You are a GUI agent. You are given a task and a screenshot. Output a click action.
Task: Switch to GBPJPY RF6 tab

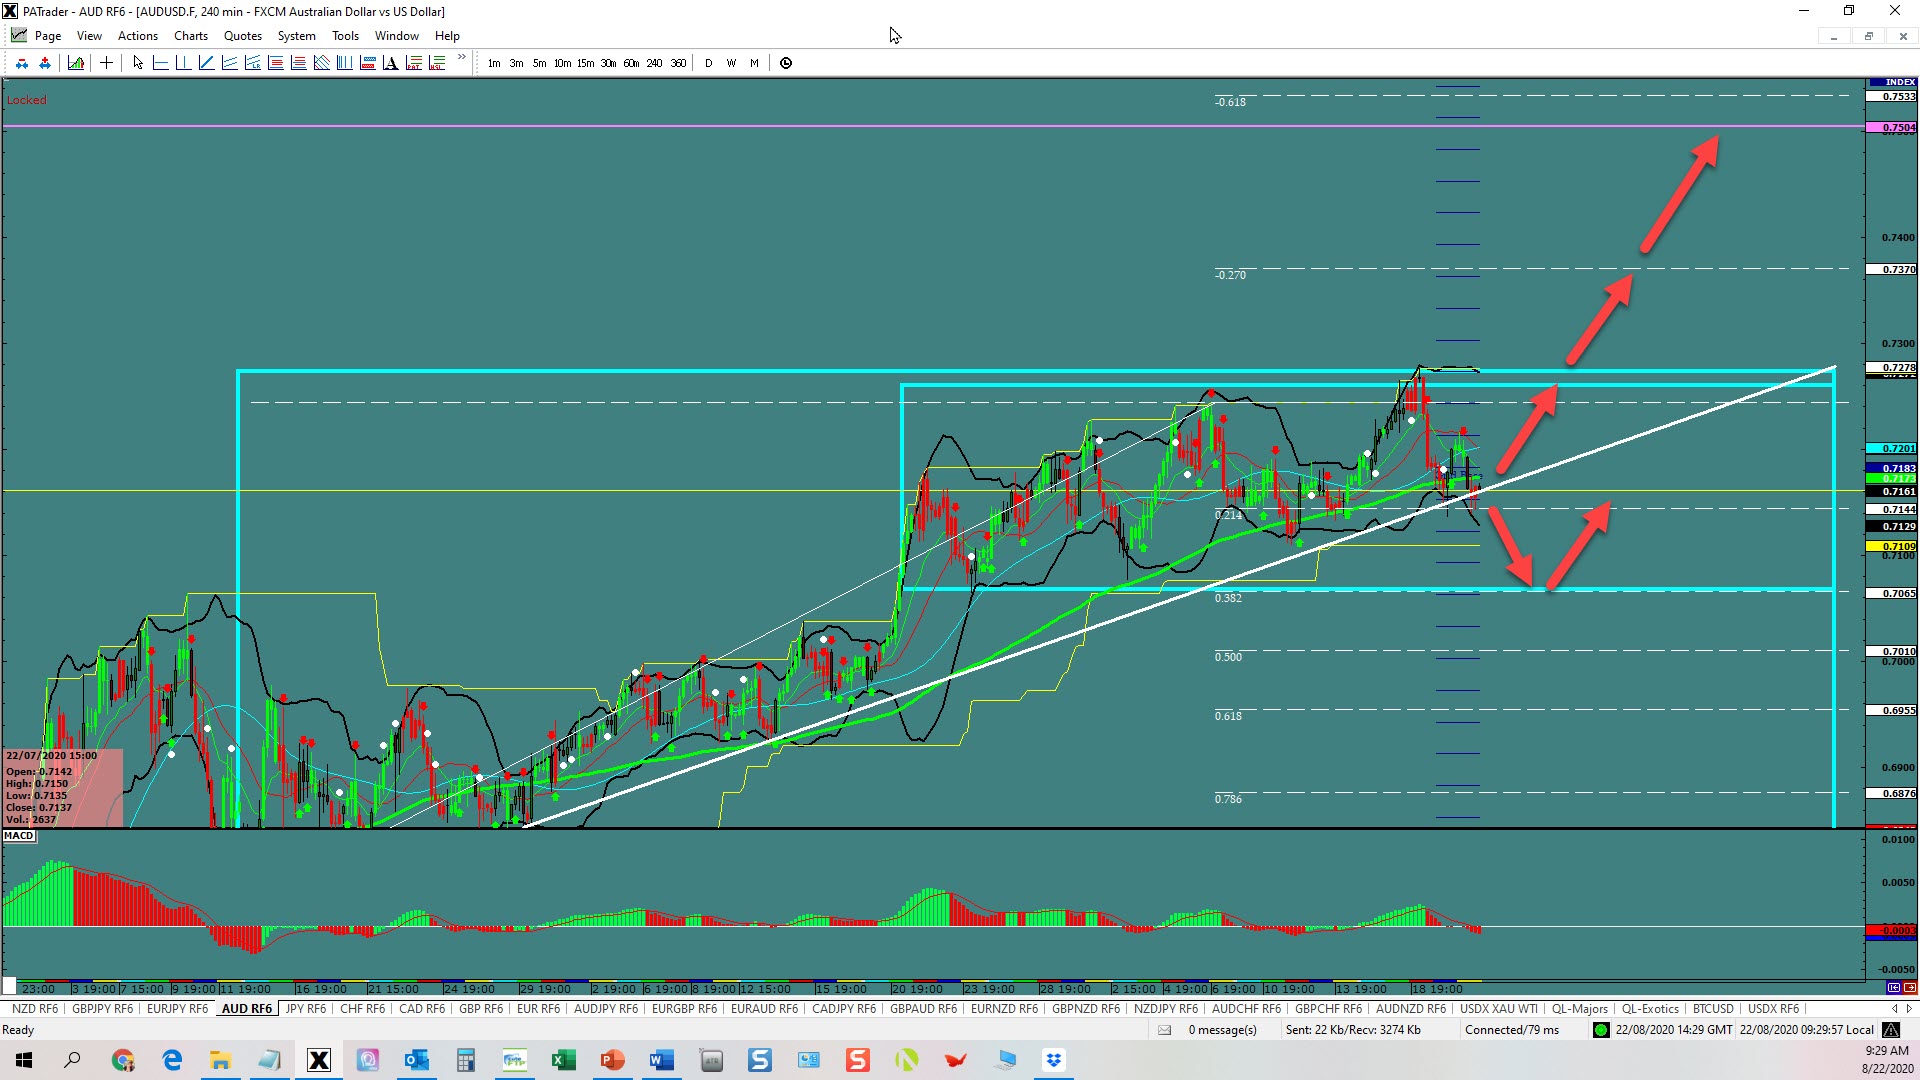[102, 1009]
